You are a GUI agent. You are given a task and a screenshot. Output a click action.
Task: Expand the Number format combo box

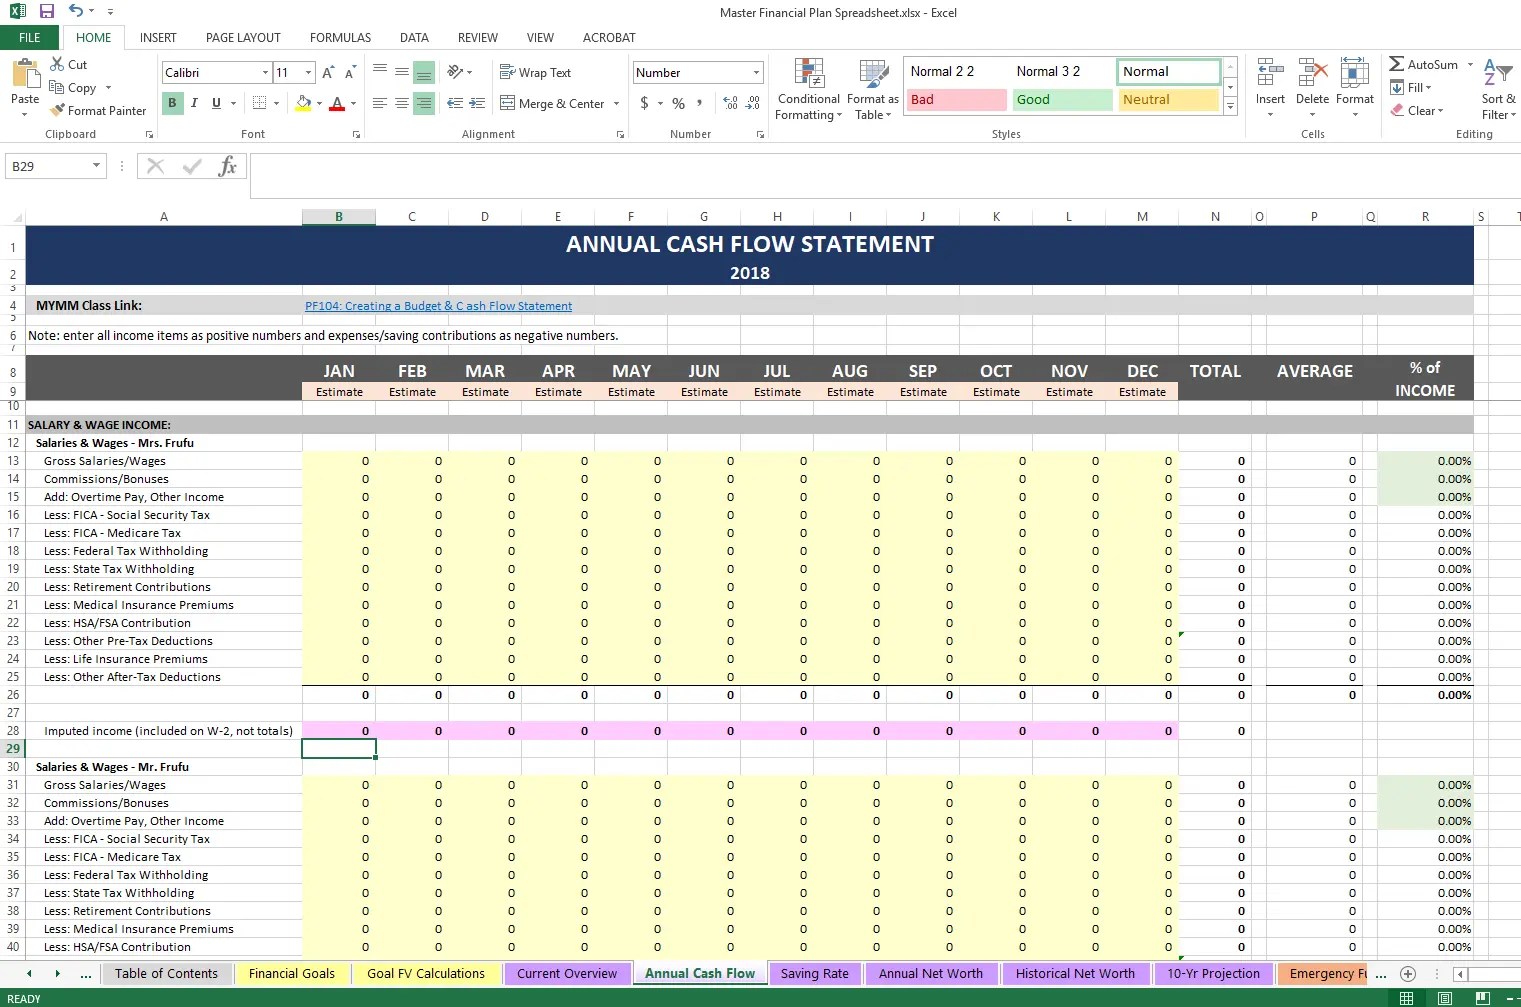[x=755, y=73]
